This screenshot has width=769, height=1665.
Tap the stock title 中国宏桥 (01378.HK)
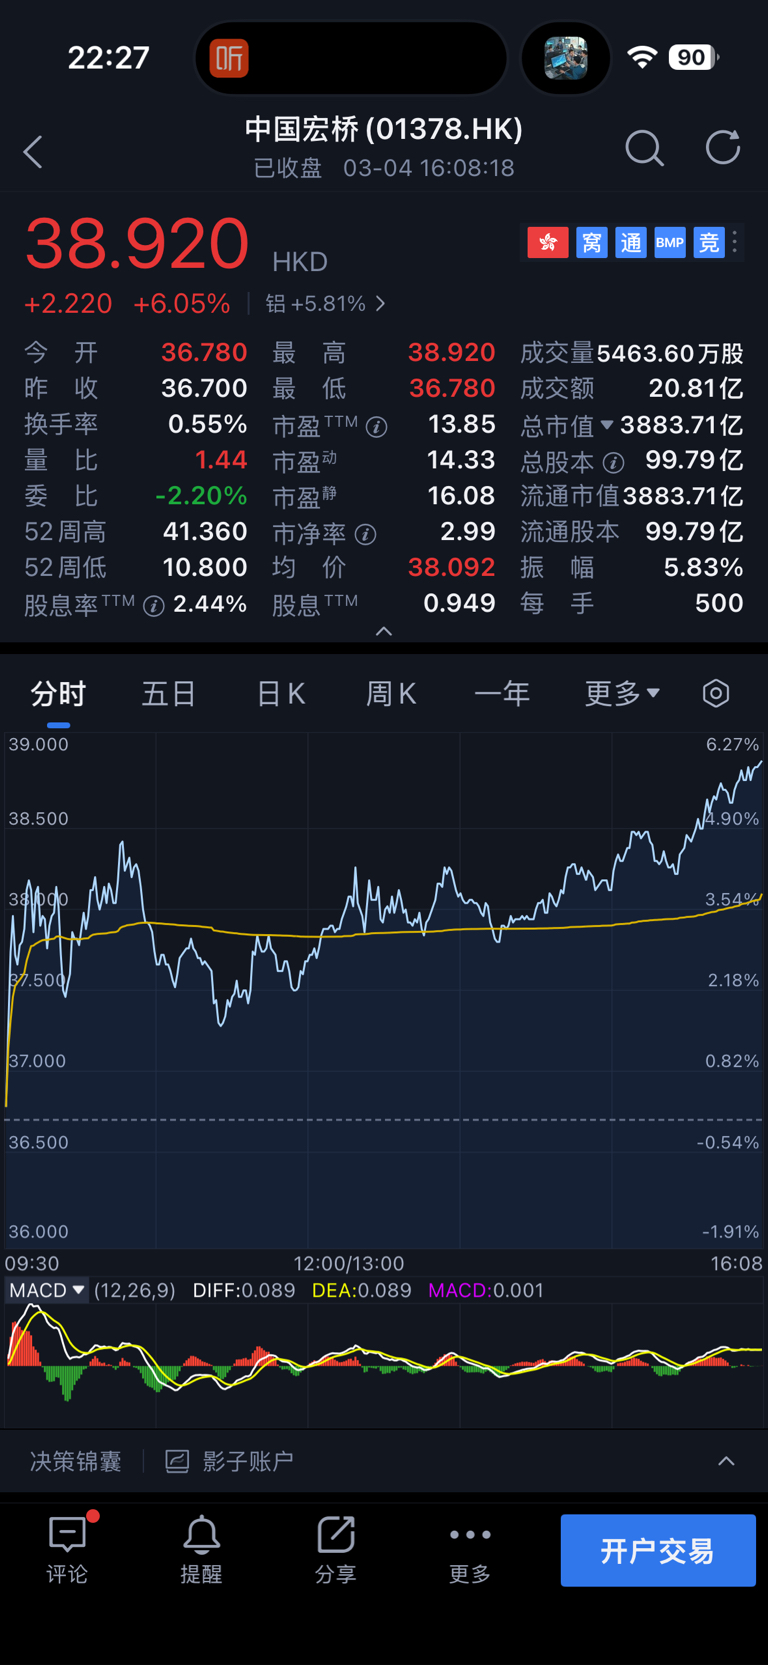(x=384, y=129)
